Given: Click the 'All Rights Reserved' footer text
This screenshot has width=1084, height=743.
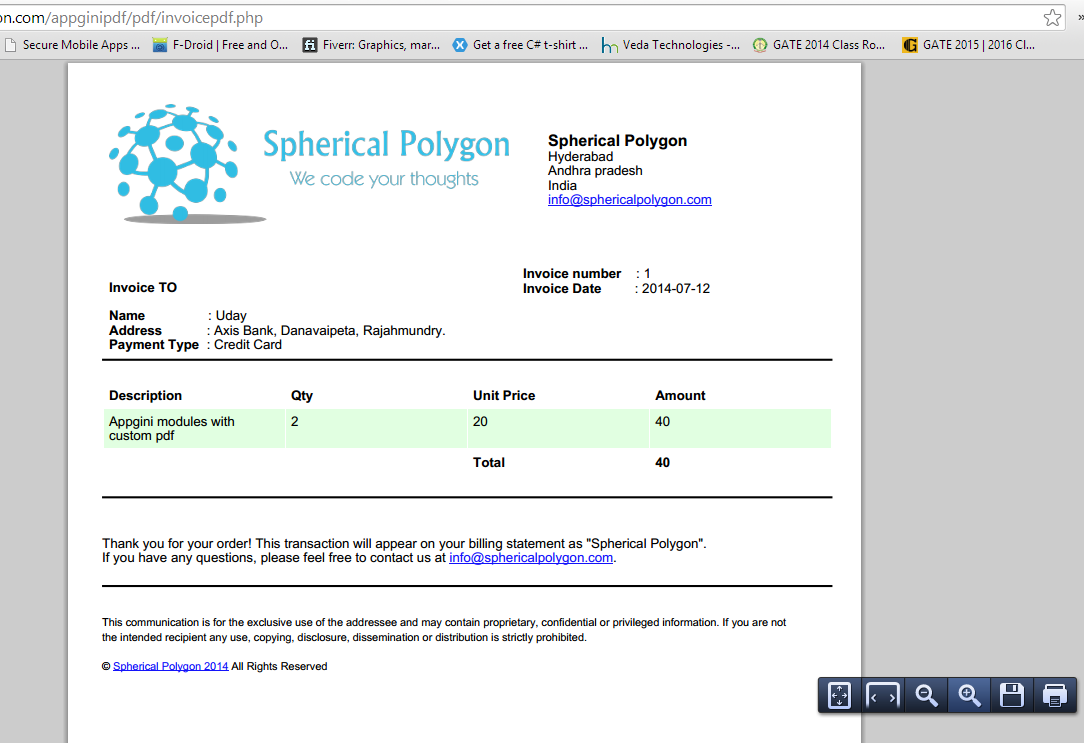Looking at the screenshot, I should pyautogui.click(x=279, y=666).
